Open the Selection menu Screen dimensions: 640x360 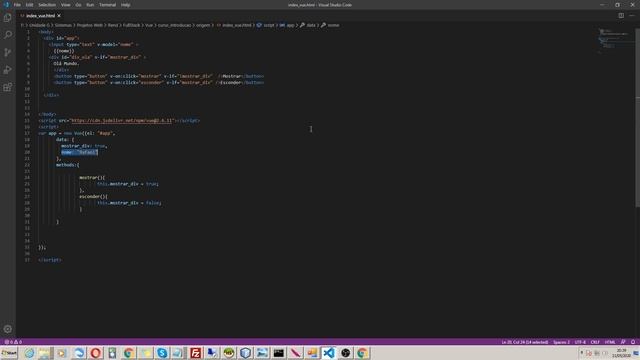(47, 5)
